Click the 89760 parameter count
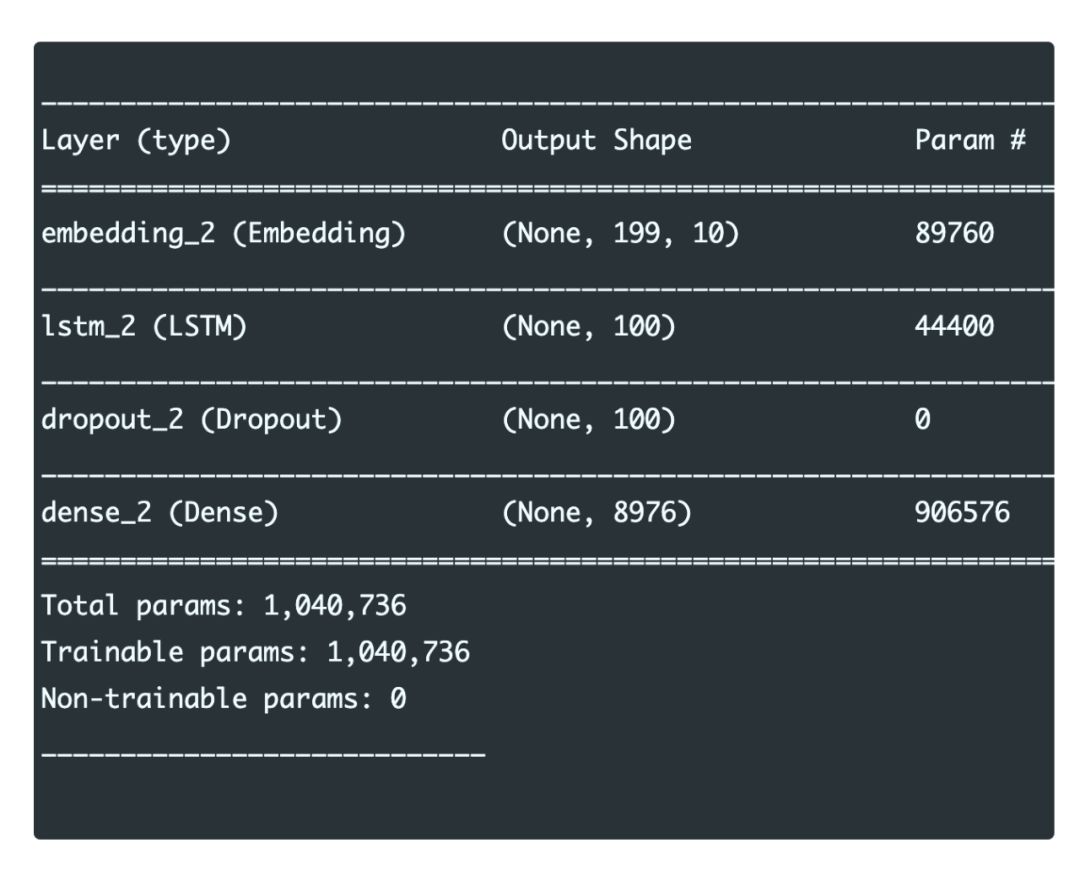The width and height of the screenshot is (1080, 876). (x=954, y=234)
